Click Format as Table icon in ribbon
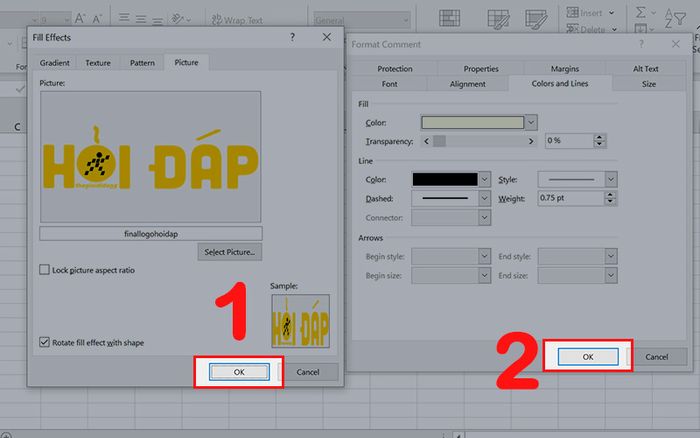The height and width of the screenshot is (438, 700). [x=498, y=19]
